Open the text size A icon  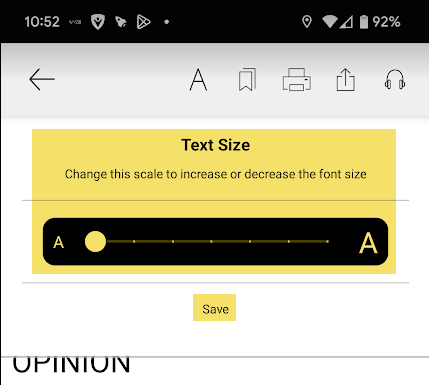(198, 80)
